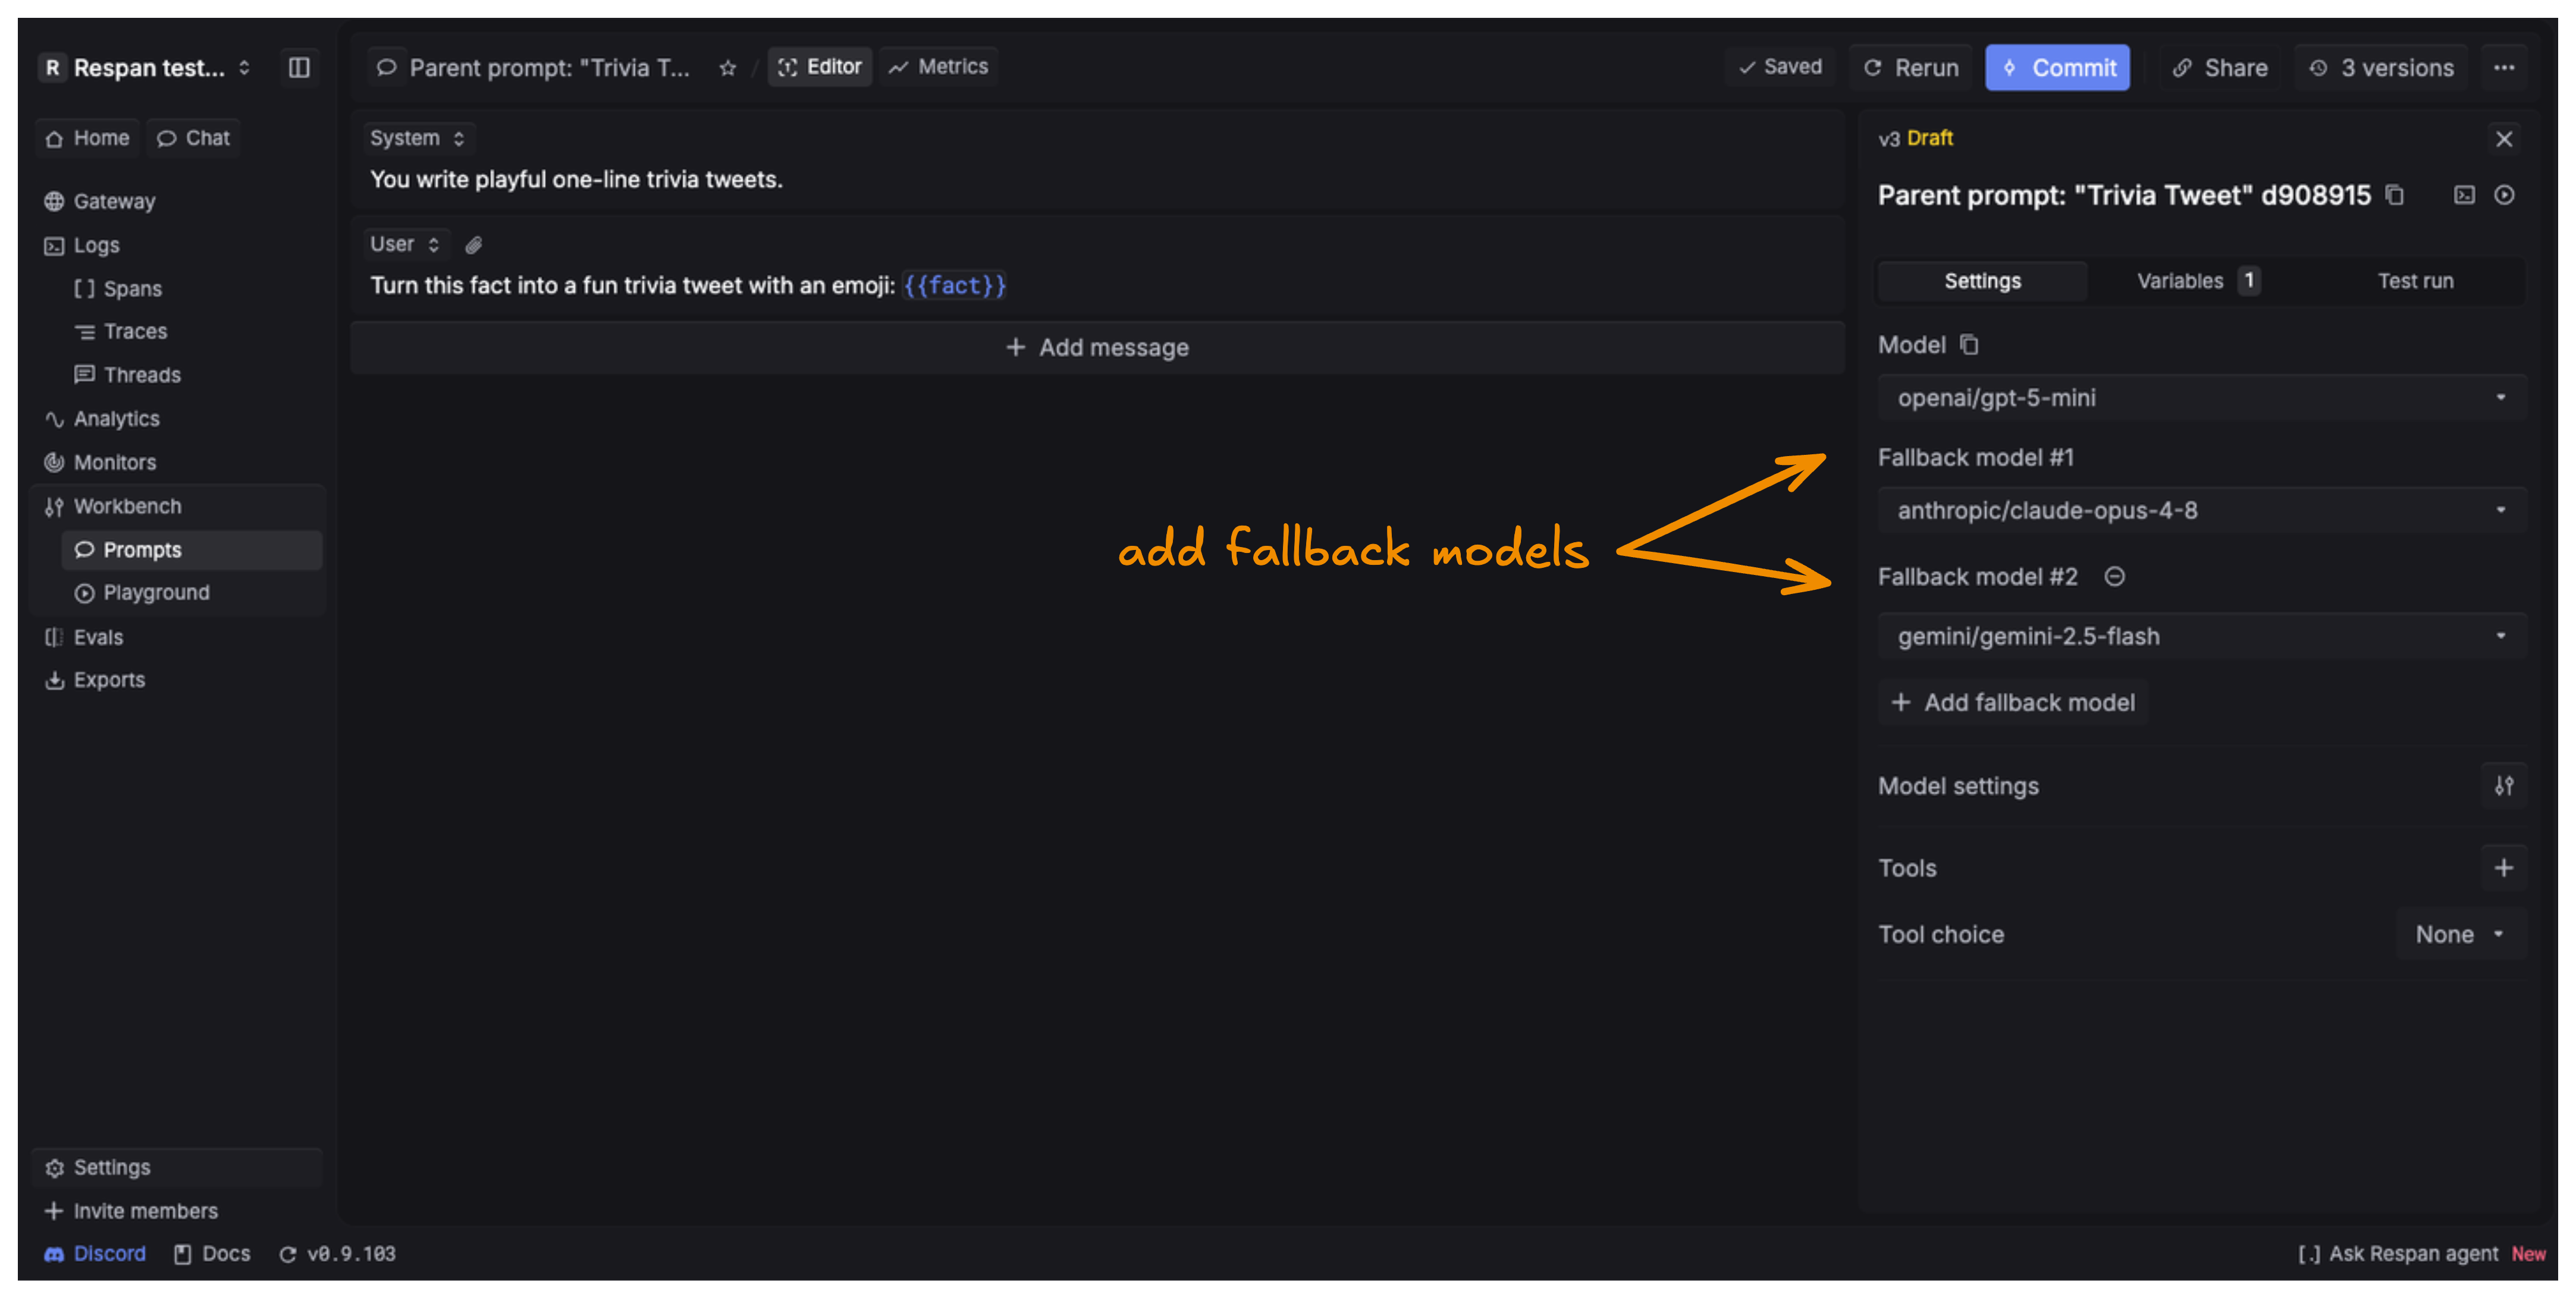Select the Test run tab
This screenshot has height=1298, width=2576.
[x=2415, y=281]
